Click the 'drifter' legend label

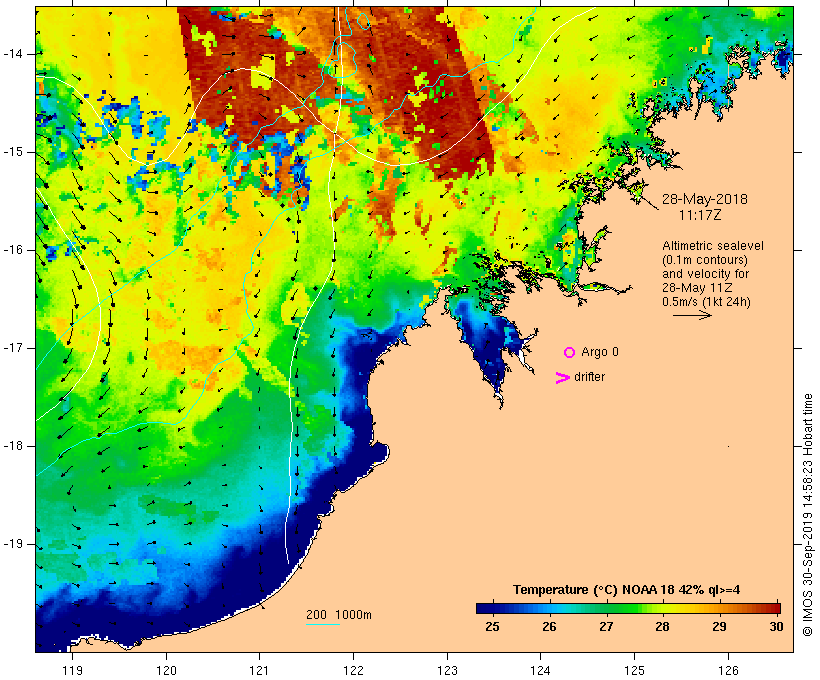pos(589,377)
